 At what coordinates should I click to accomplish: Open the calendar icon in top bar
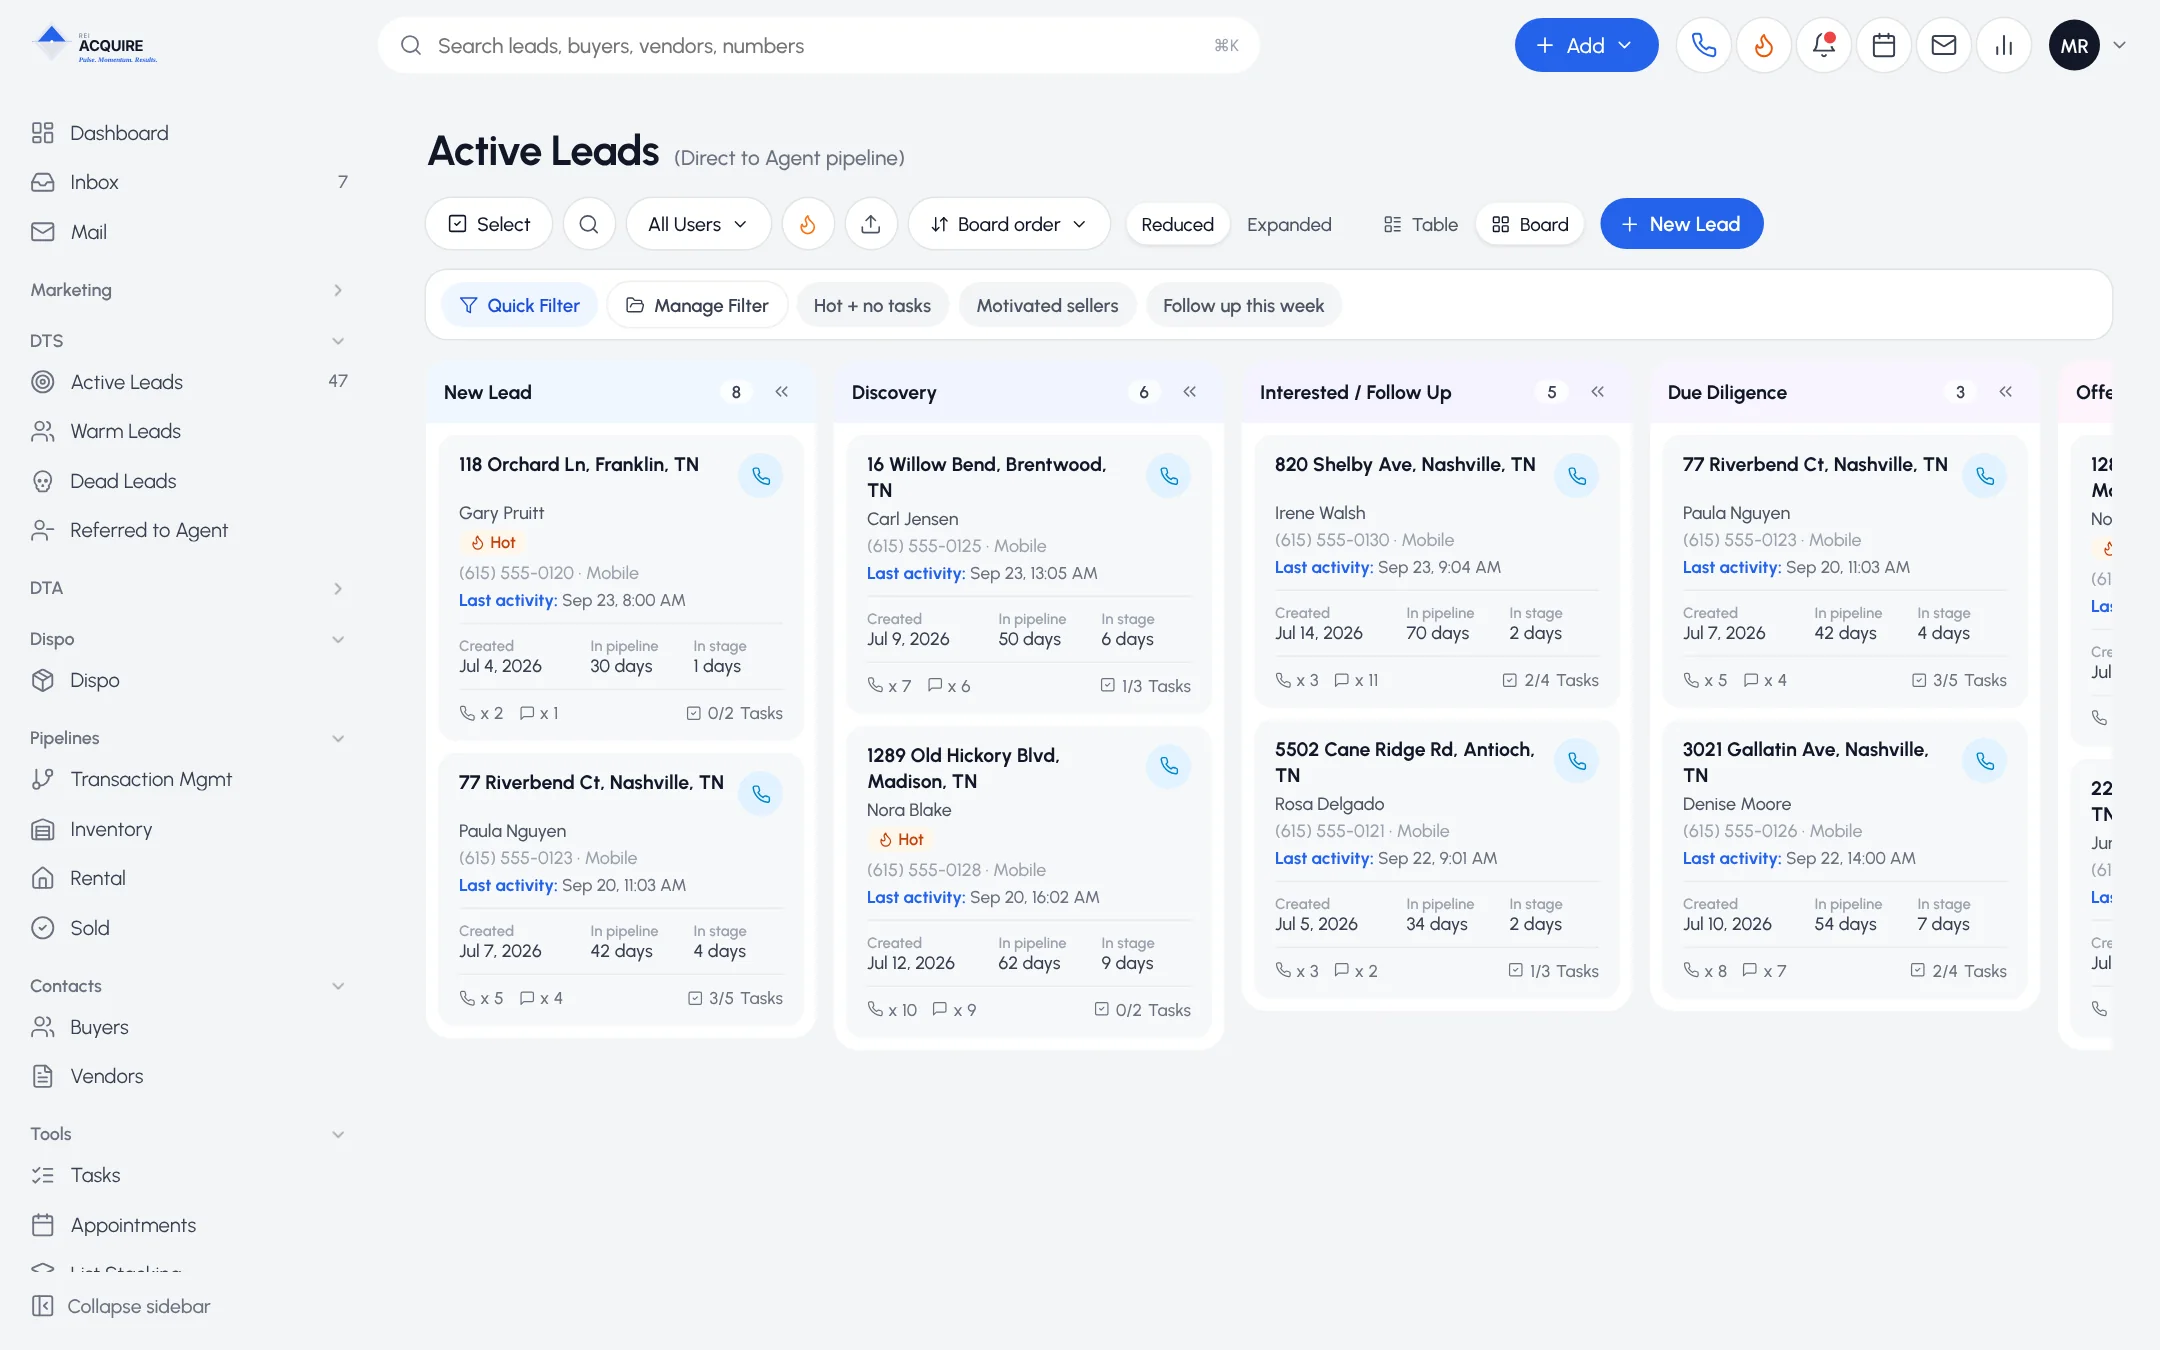[x=1884, y=45]
